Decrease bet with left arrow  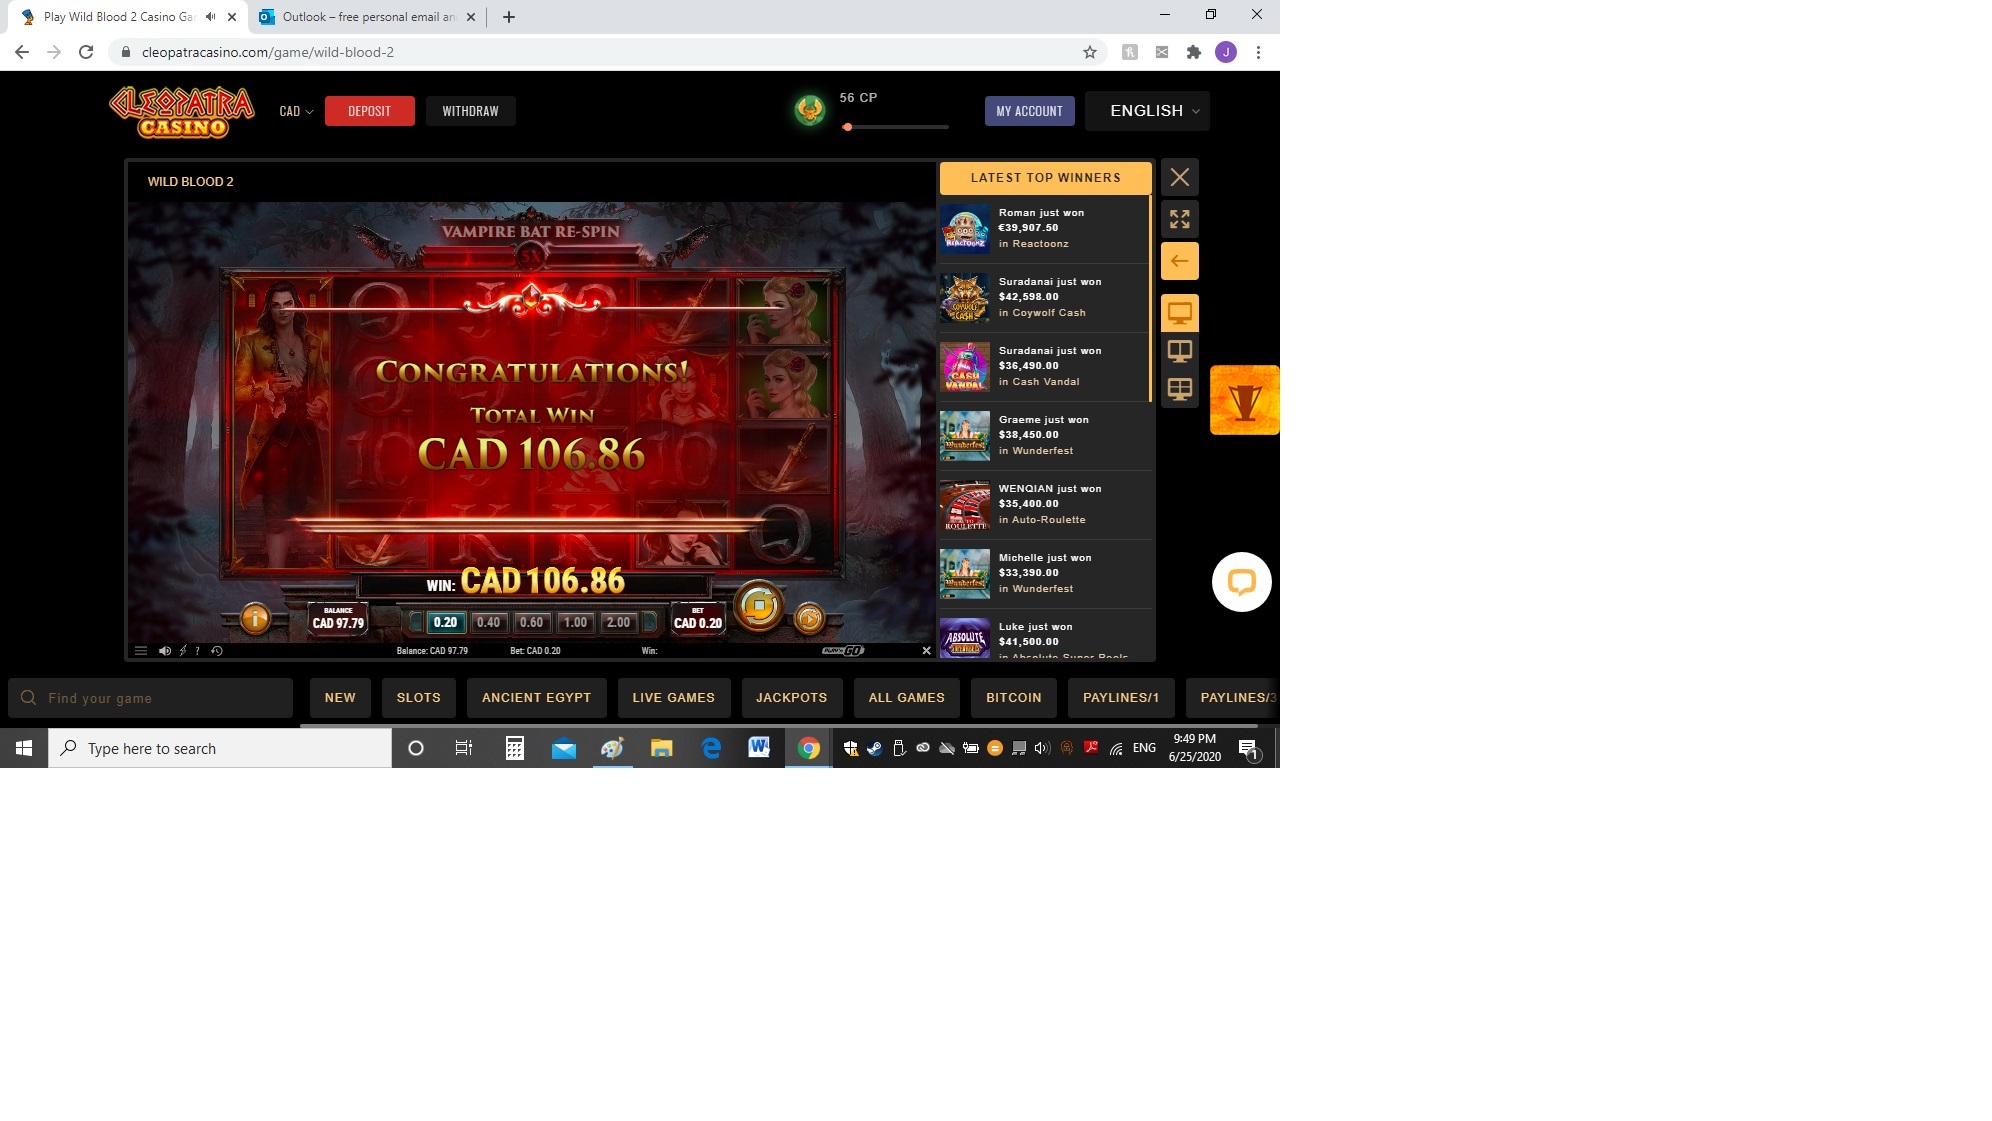pyautogui.click(x=416, y=622)
